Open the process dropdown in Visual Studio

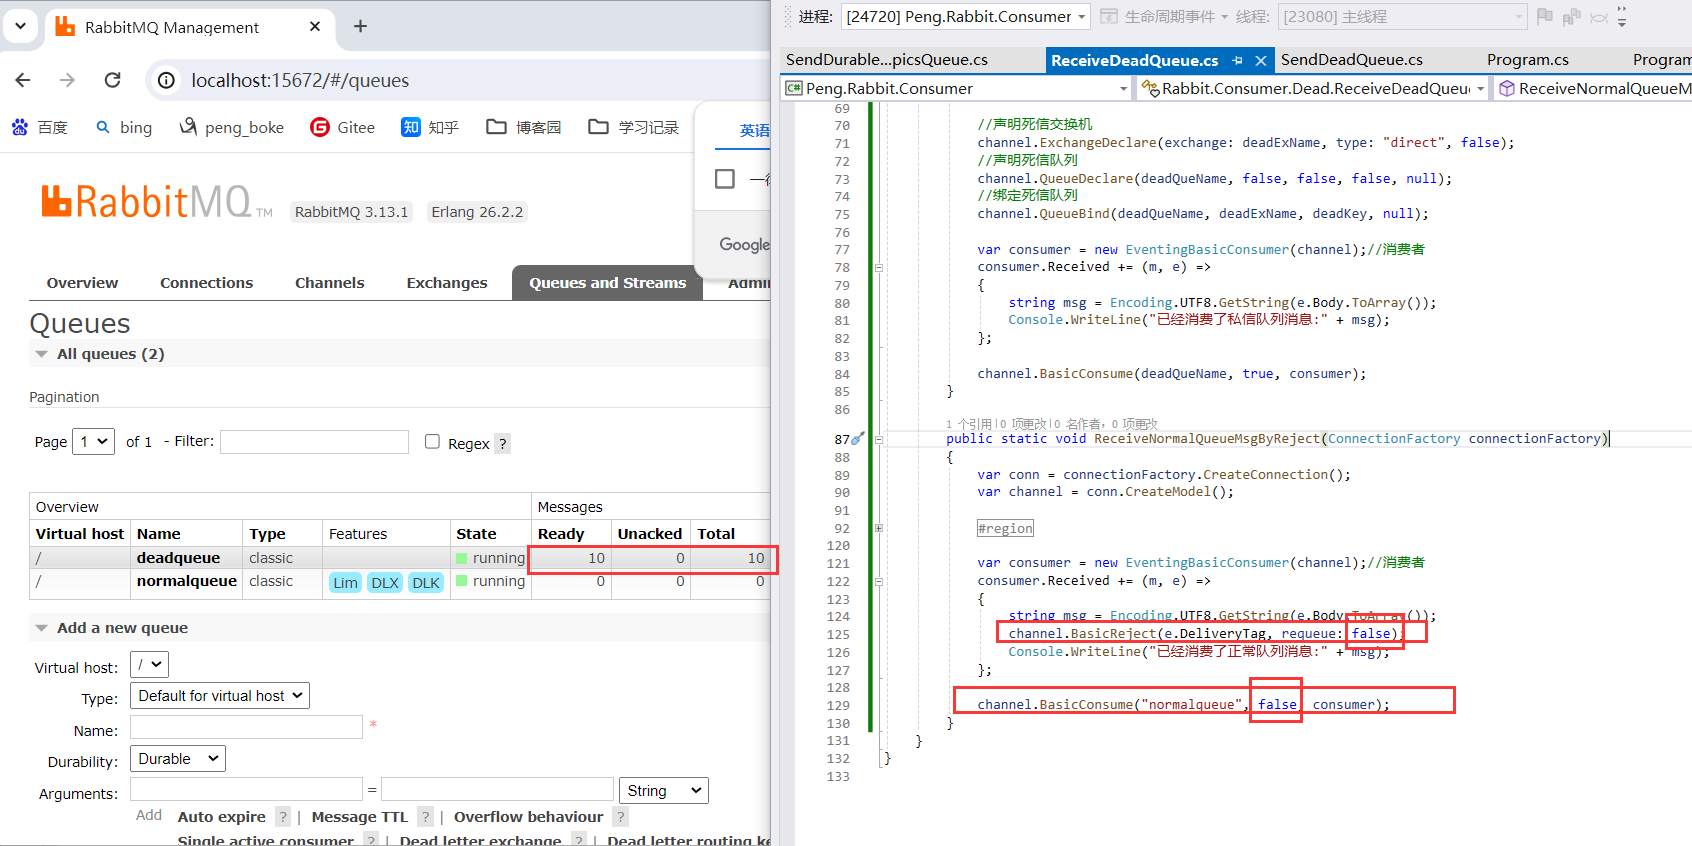[966, 16]
